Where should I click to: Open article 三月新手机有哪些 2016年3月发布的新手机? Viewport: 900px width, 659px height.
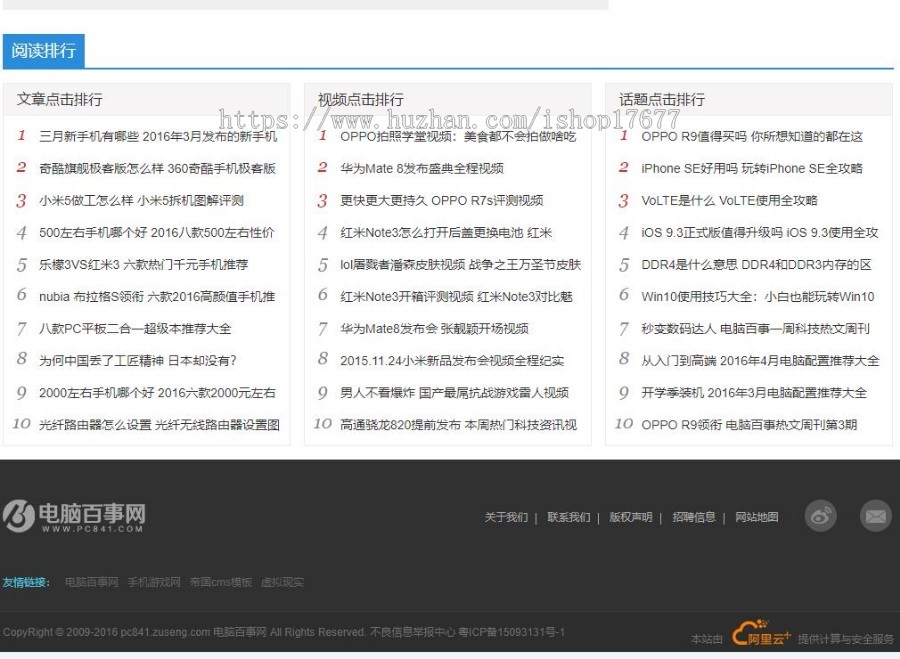(x=158, y=137)
